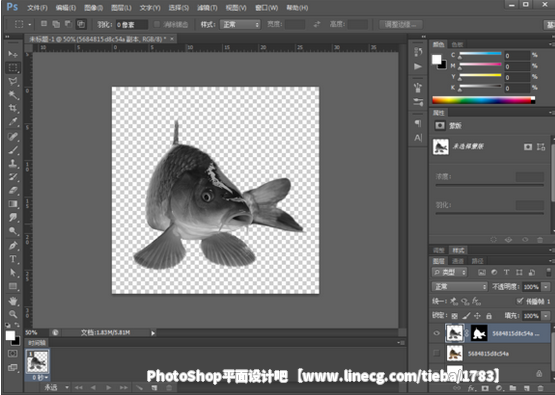
Task: Expand the status bar info arrow
Action: click(153, 333)
